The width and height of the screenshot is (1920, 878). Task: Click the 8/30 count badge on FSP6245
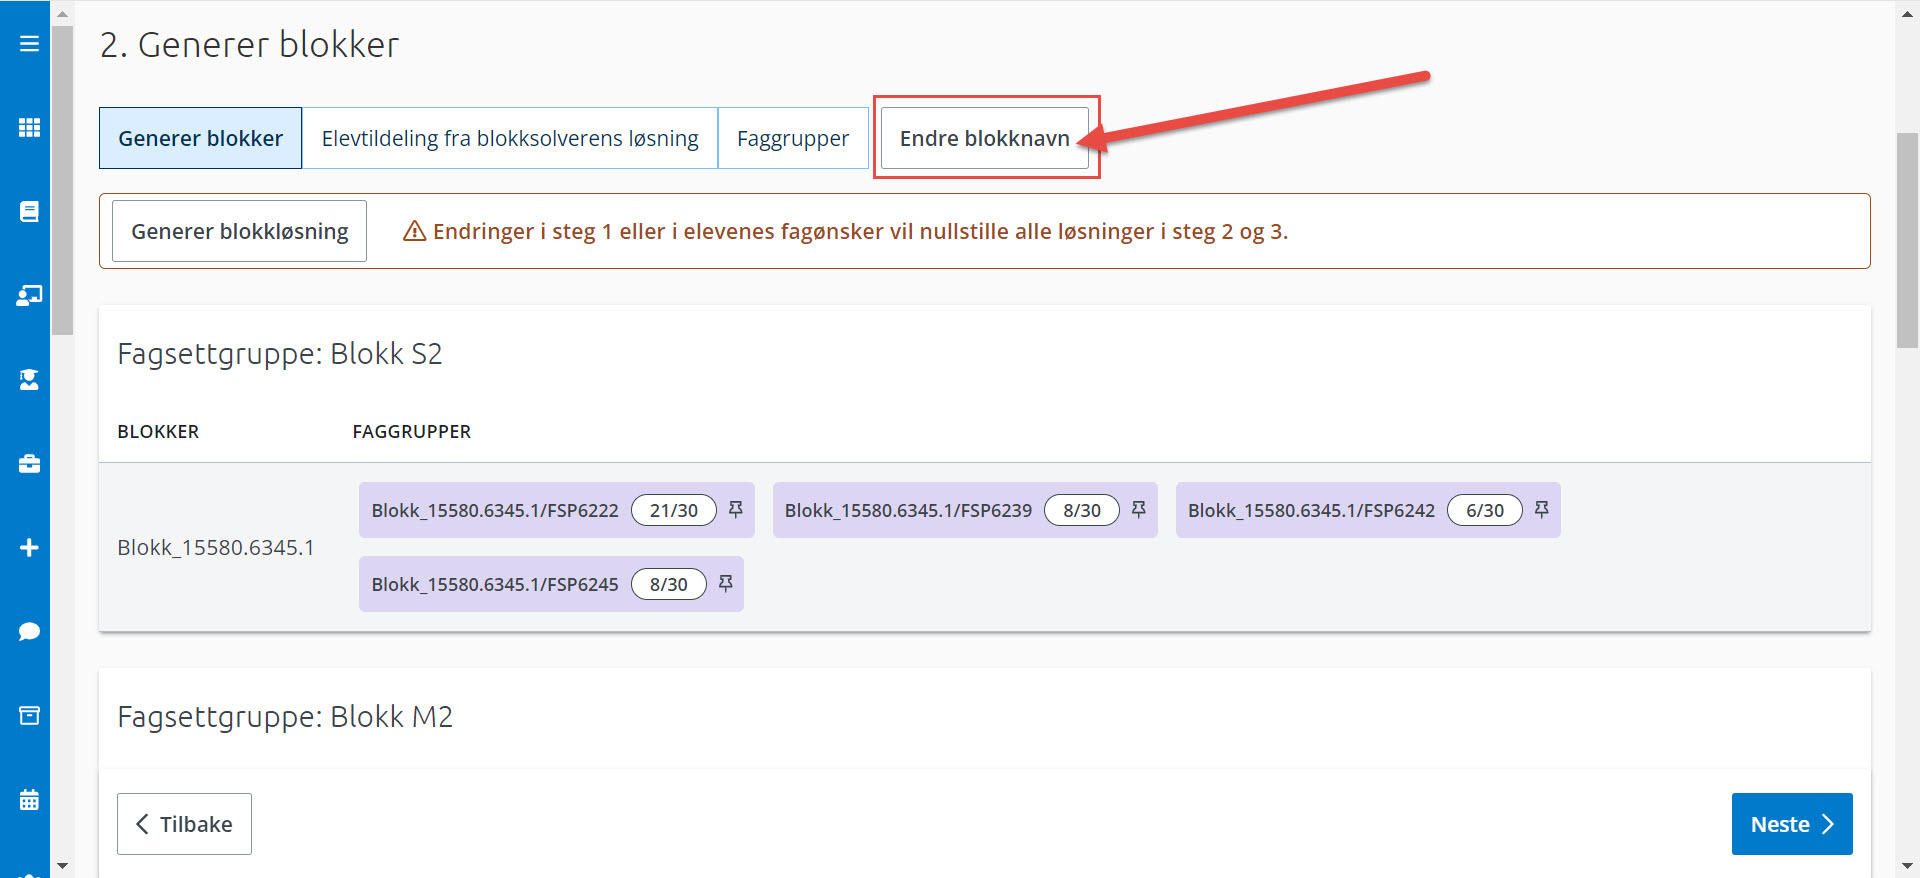point(669,584)
